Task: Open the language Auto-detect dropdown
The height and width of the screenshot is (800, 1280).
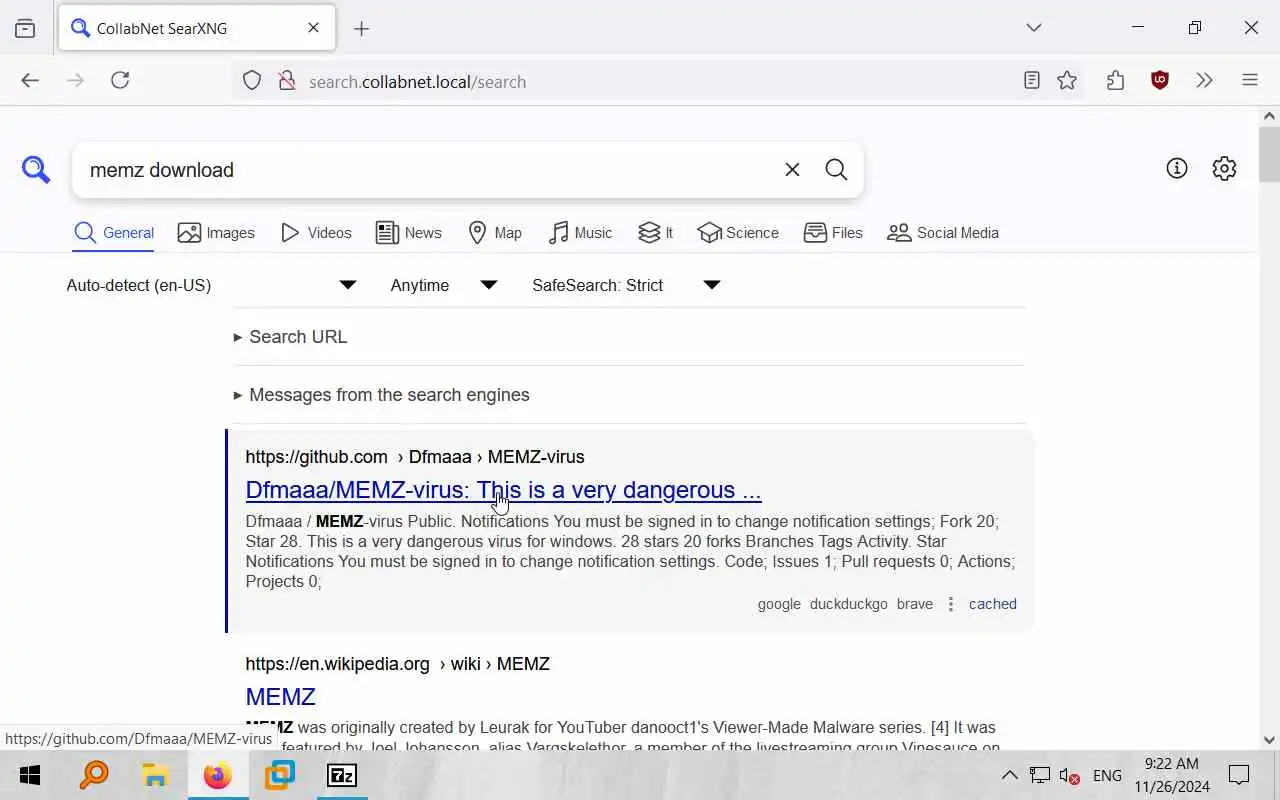Action: pos(211,285)
